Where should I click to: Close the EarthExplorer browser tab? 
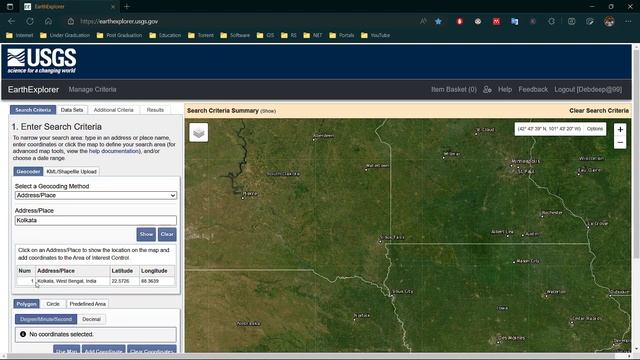tap(113, 7)
